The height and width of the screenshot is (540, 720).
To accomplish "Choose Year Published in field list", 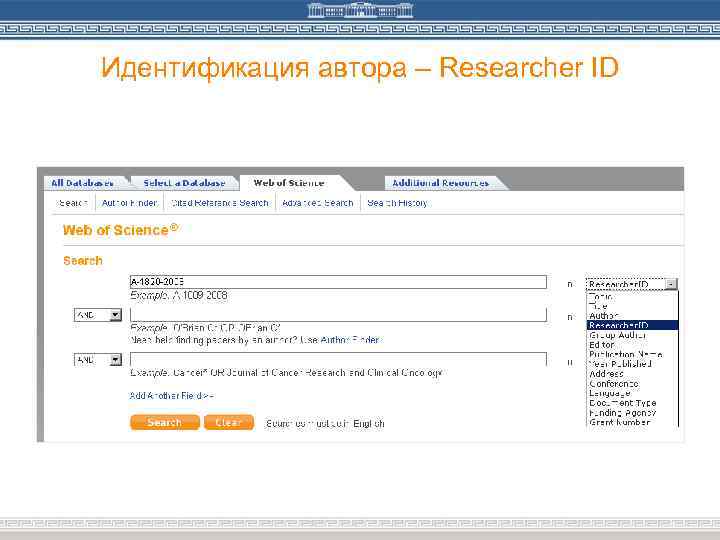I will pyautogui.click(x=620, y=364).
